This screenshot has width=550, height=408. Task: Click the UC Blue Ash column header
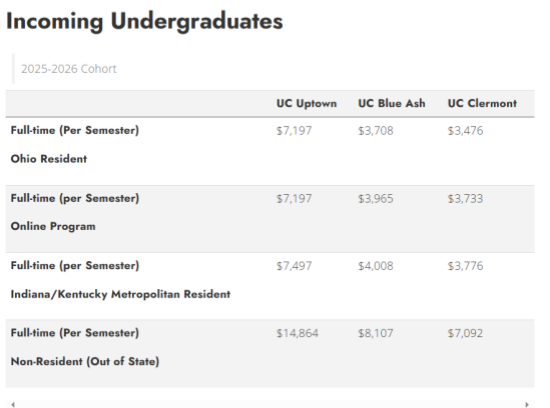pos(391,103)
